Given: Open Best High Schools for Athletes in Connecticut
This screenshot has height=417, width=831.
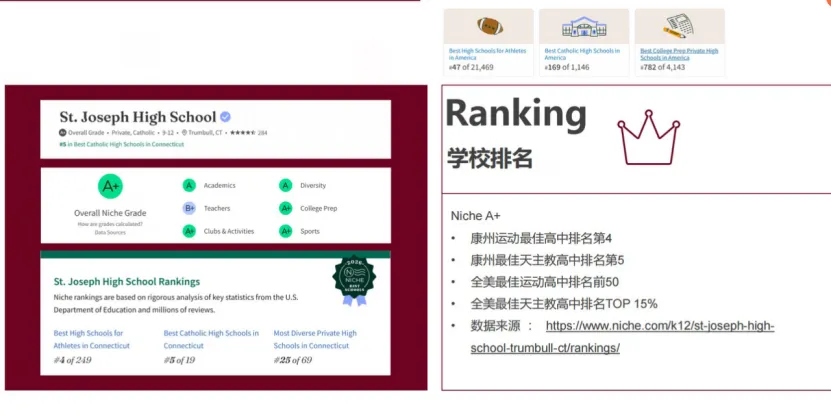Looking at the screenshot, I should 92,339.
